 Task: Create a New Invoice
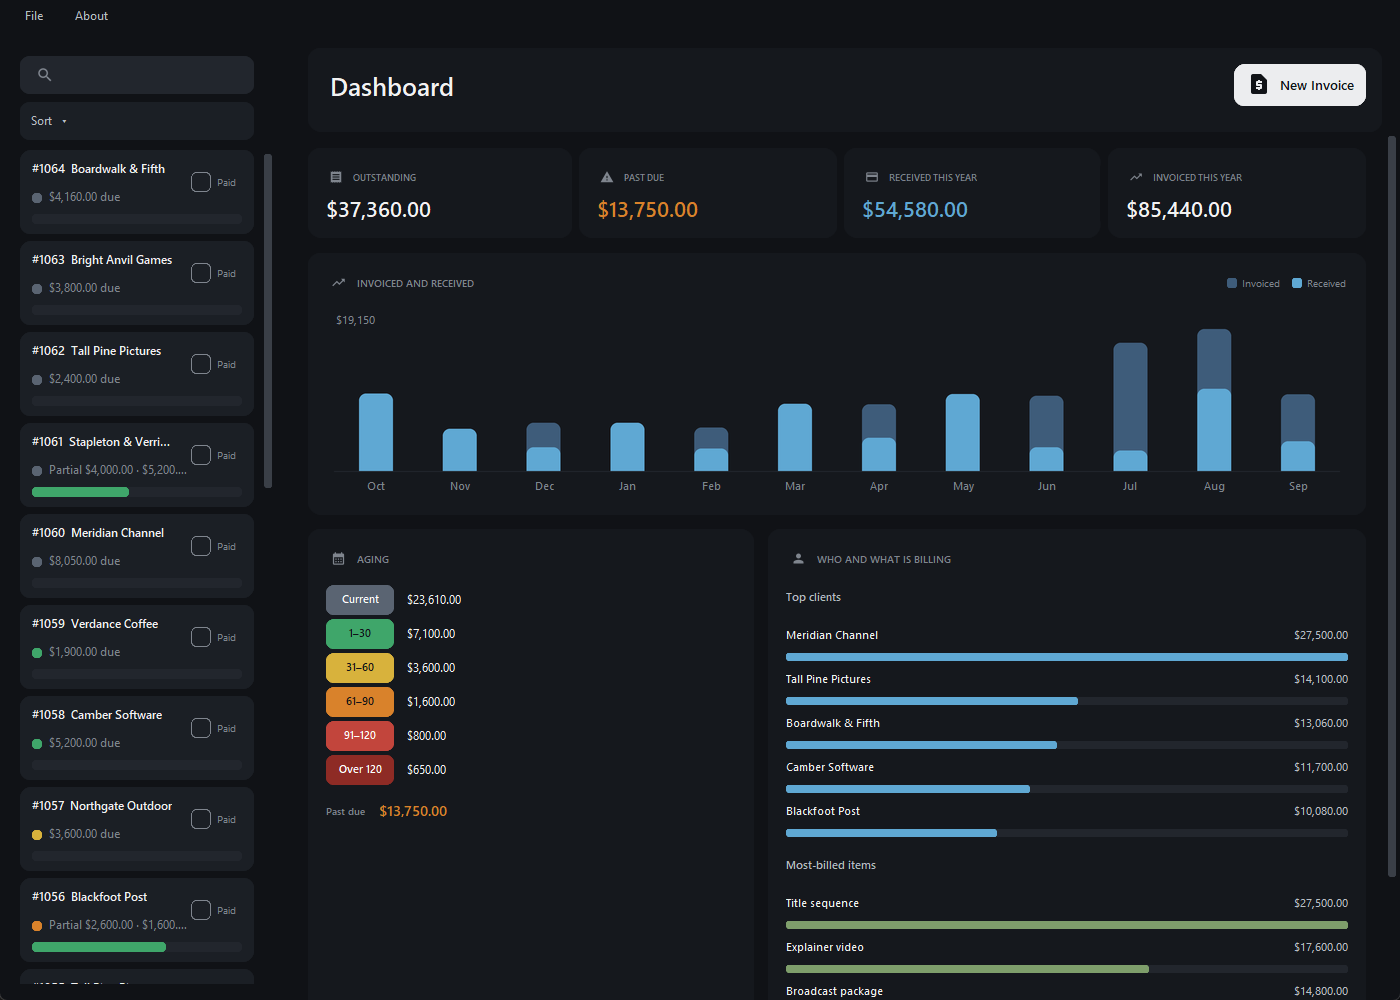click(1300, 85)
